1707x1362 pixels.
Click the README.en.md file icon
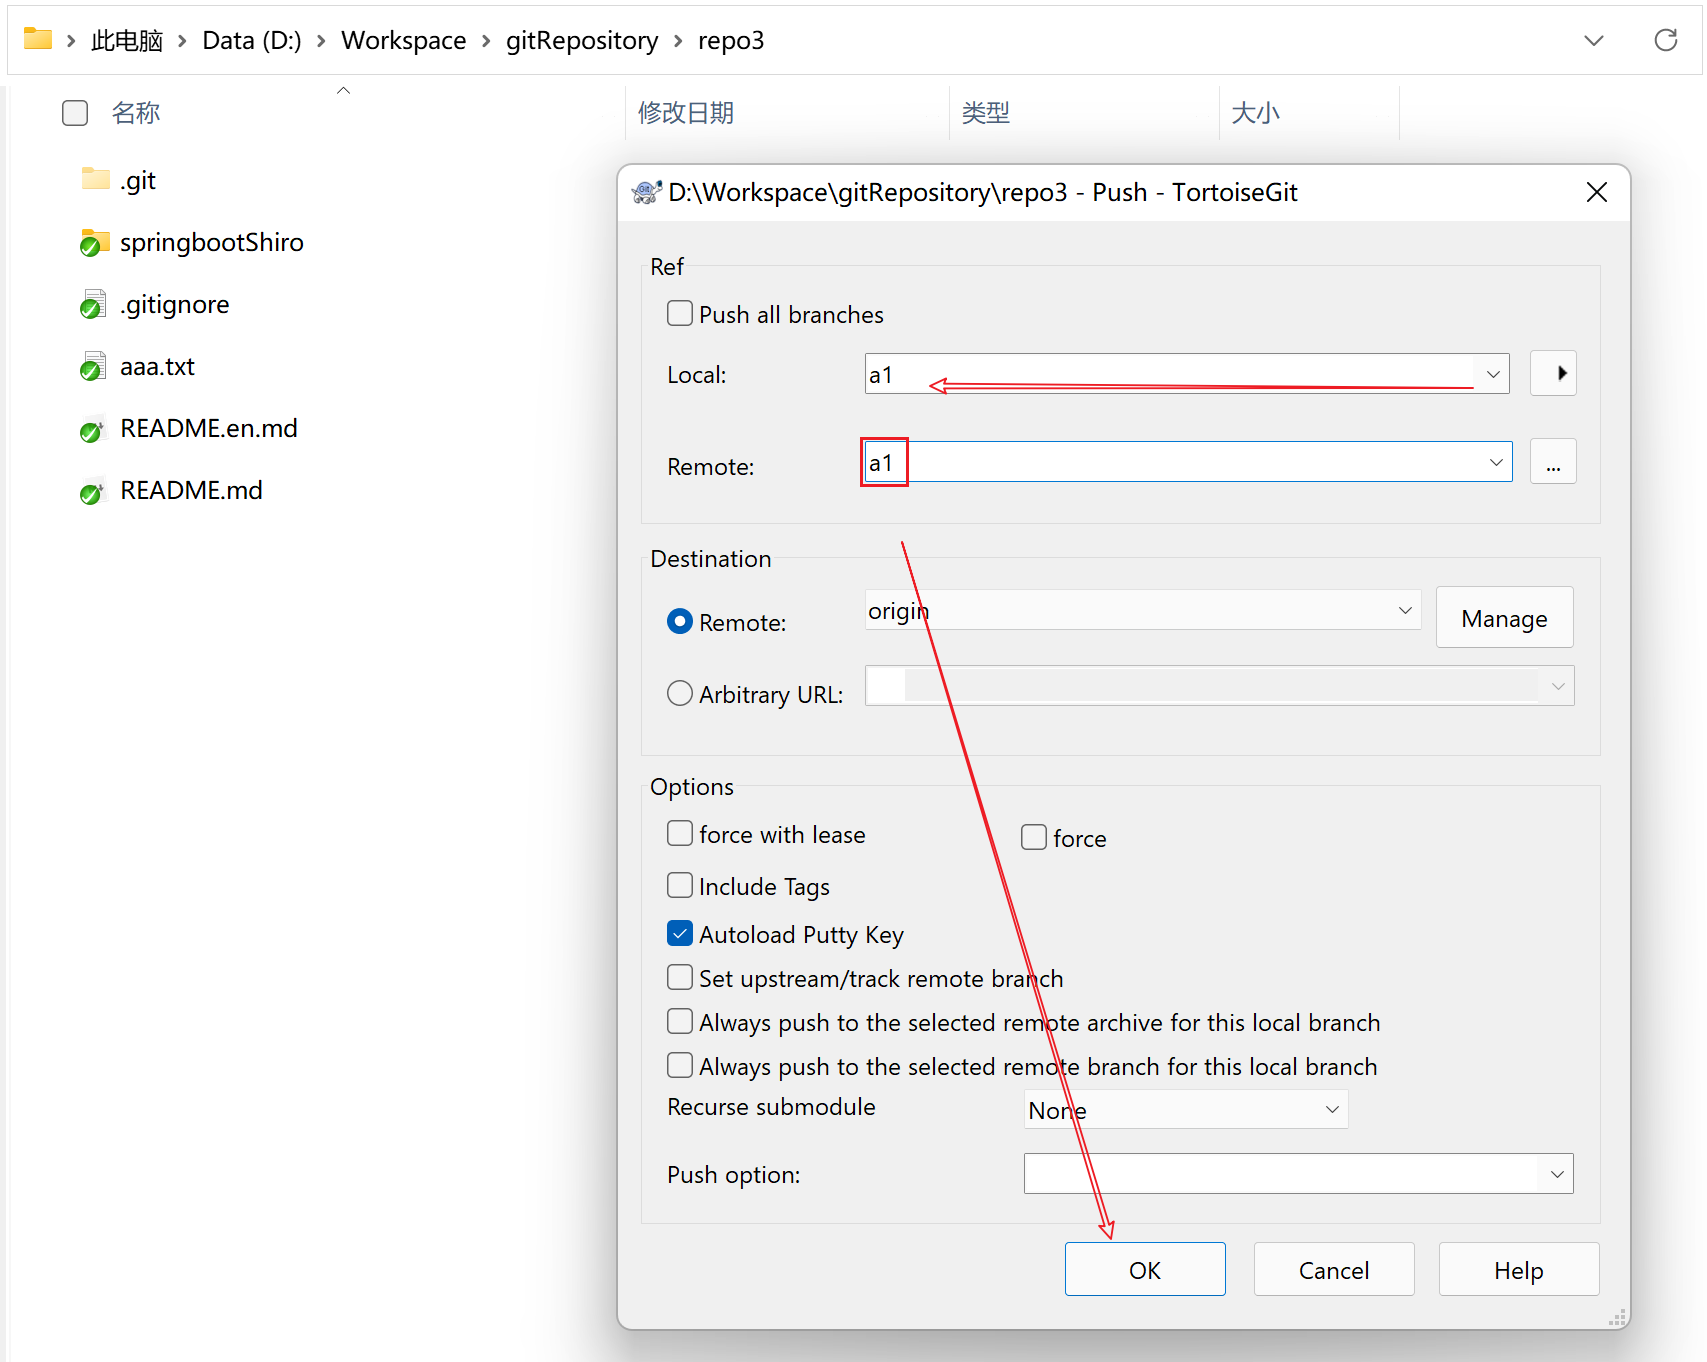tap(93, 429)
